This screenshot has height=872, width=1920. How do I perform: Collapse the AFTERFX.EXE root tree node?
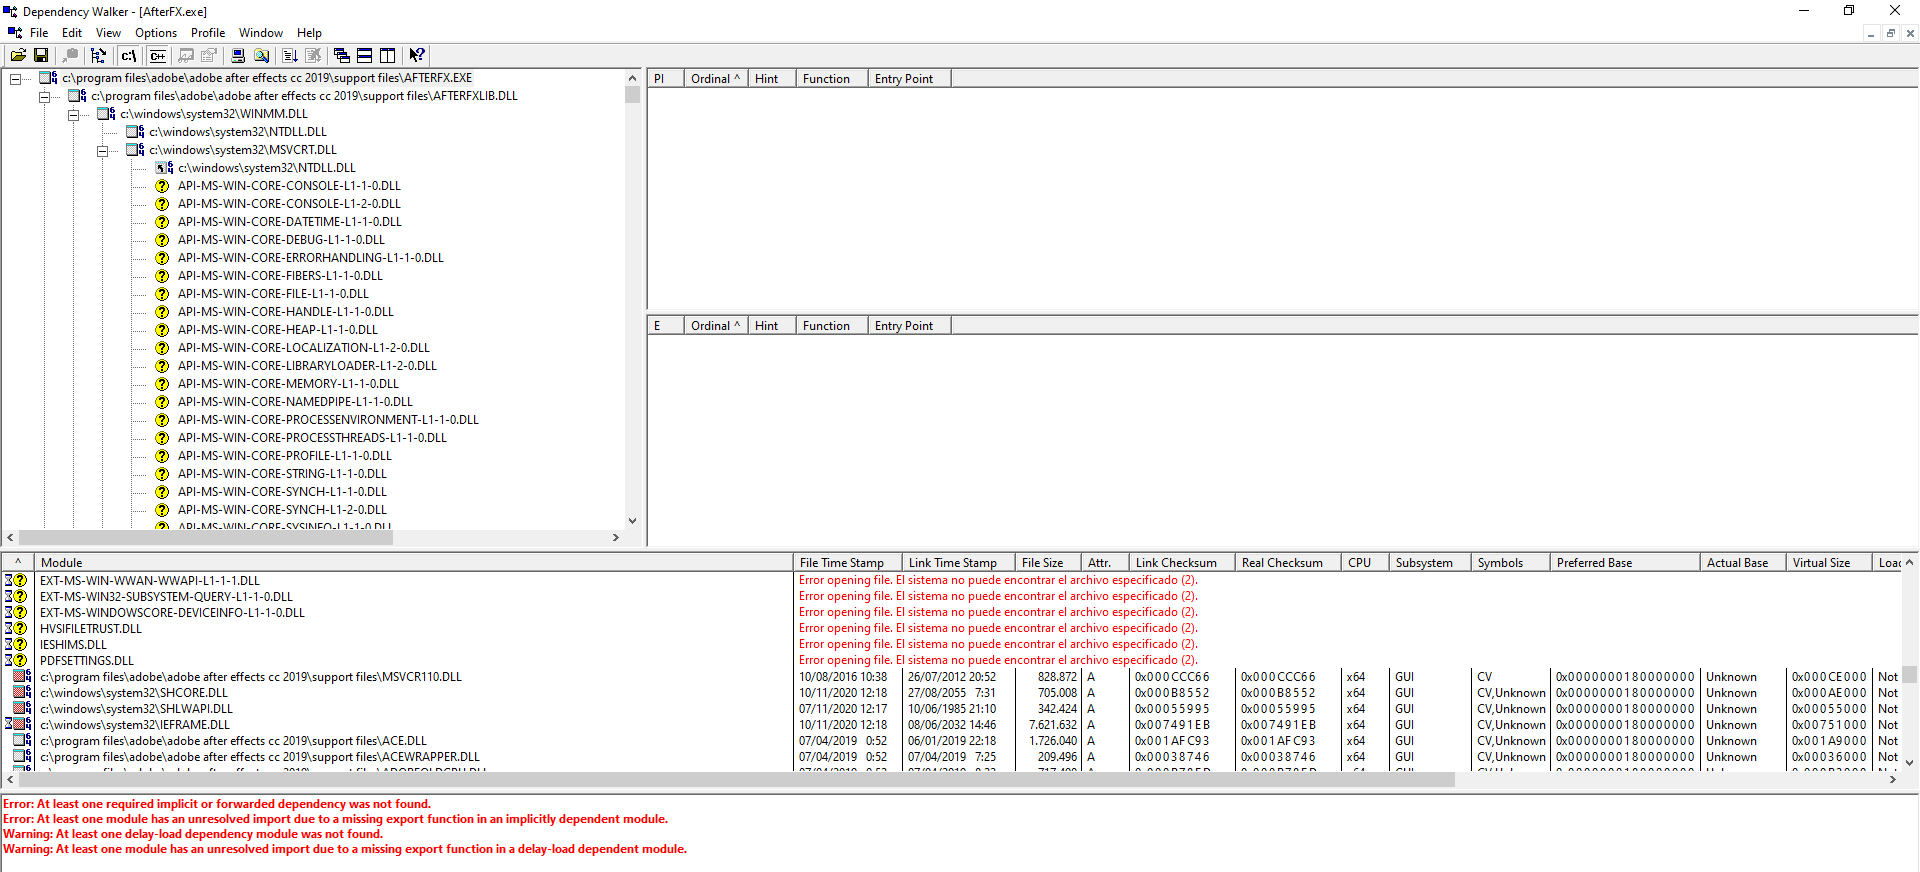tap(15, 78)
